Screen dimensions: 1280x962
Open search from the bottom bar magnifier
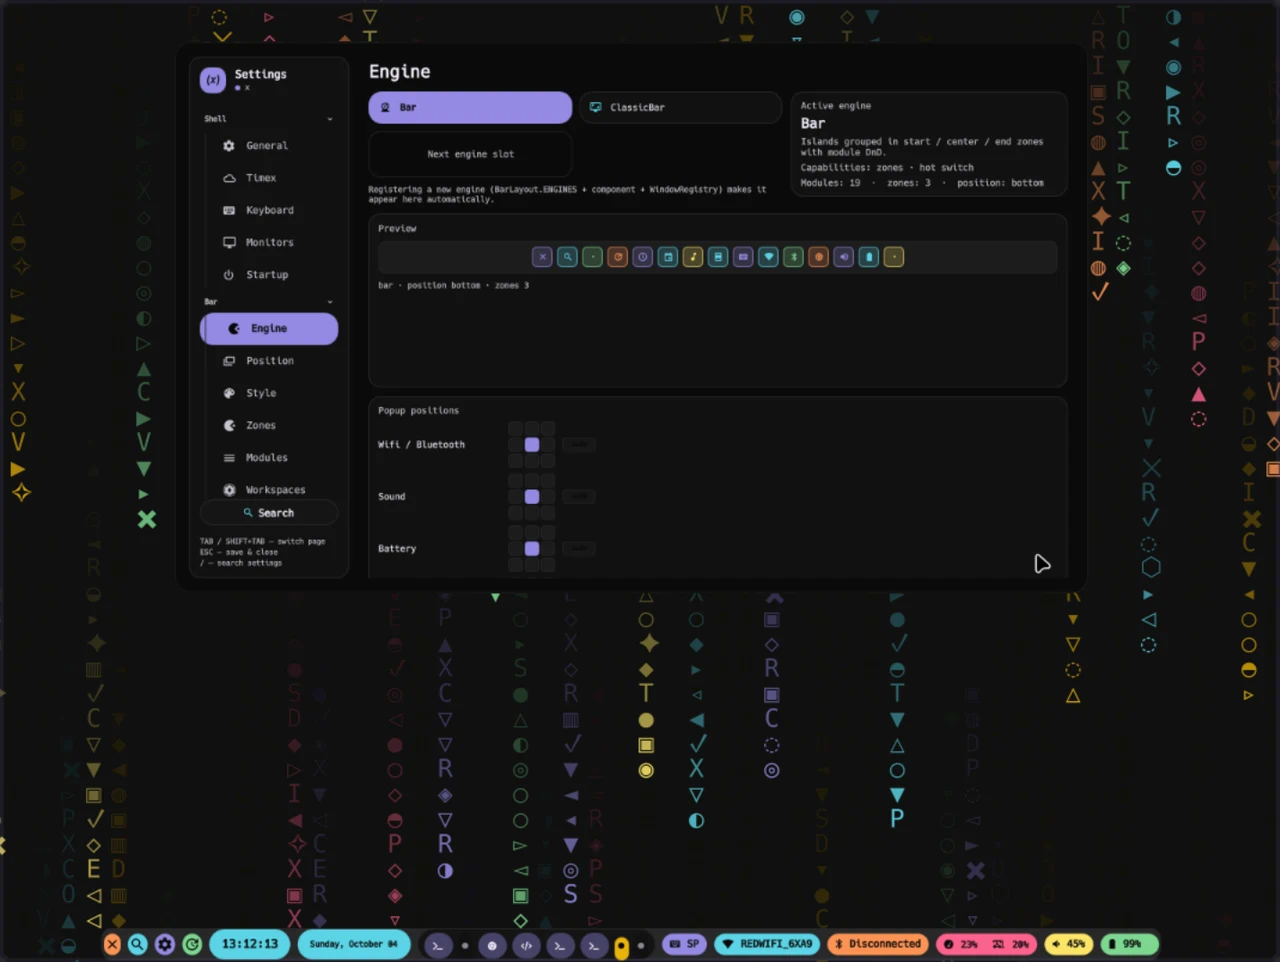138,944
